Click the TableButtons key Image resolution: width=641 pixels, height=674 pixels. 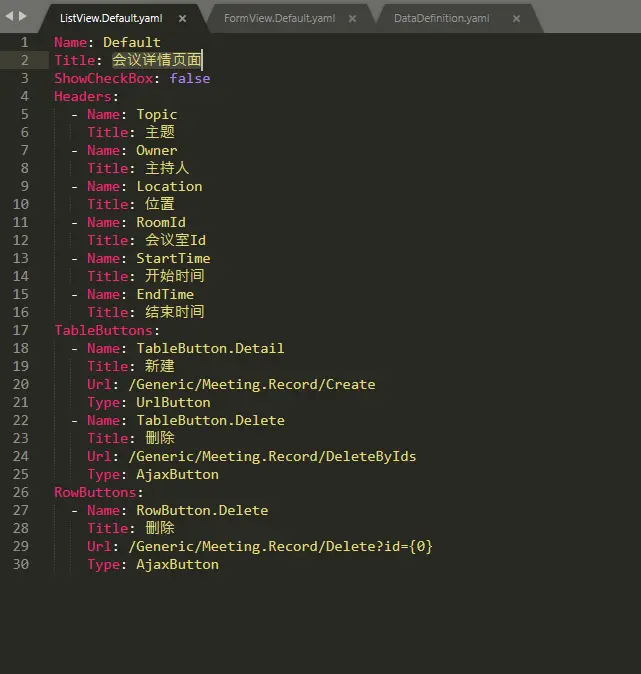point(103,330)
